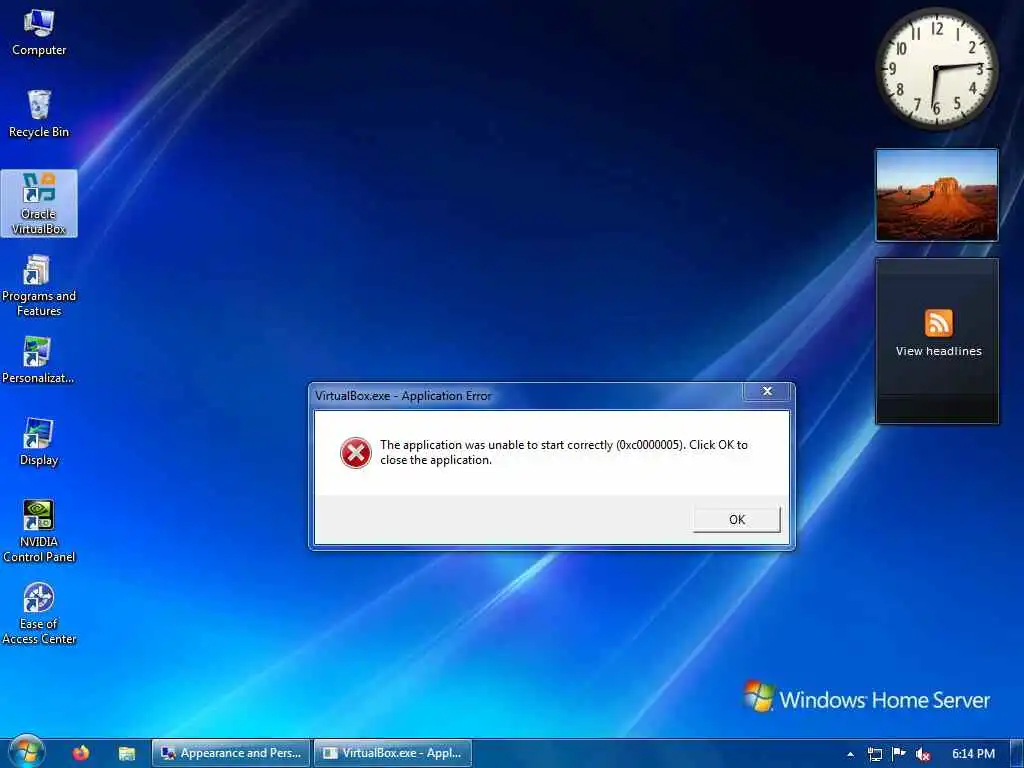This screenshot has width=1024, height=768.
Task: Click the VirtualBox.exe - Application Error title
Action: 403,396
